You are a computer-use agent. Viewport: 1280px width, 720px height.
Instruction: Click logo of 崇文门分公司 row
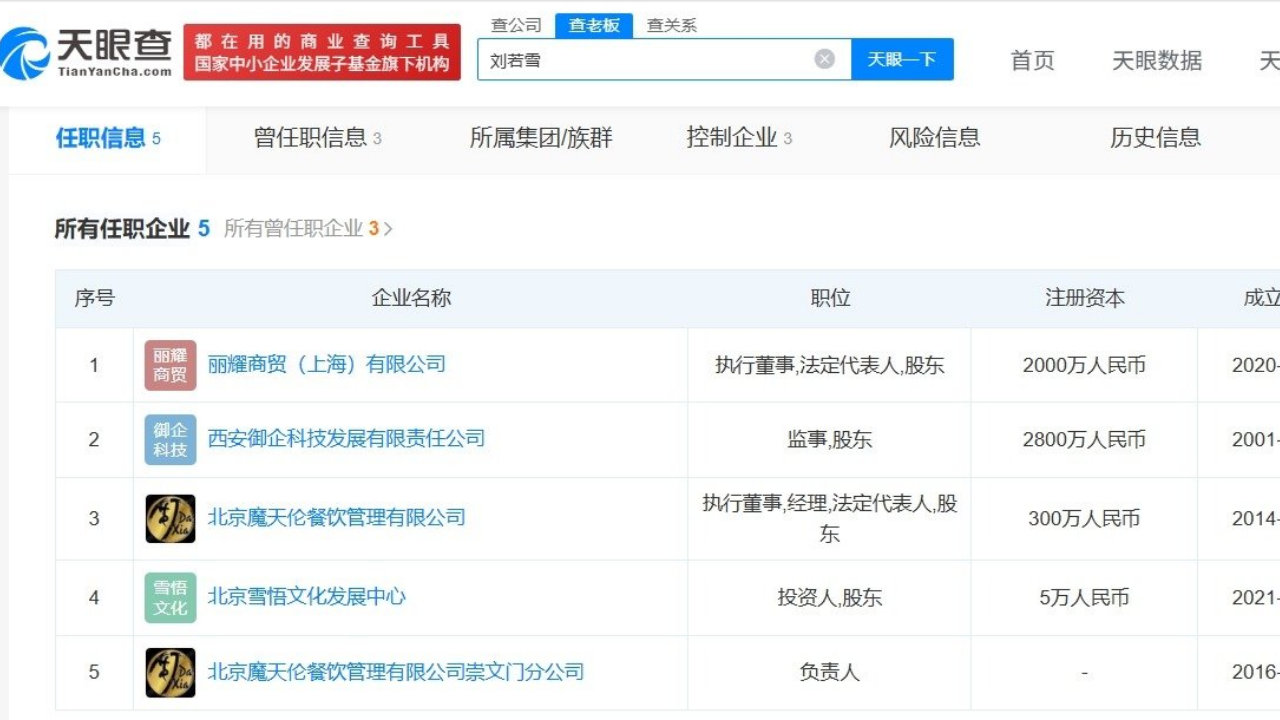[170, 672]
